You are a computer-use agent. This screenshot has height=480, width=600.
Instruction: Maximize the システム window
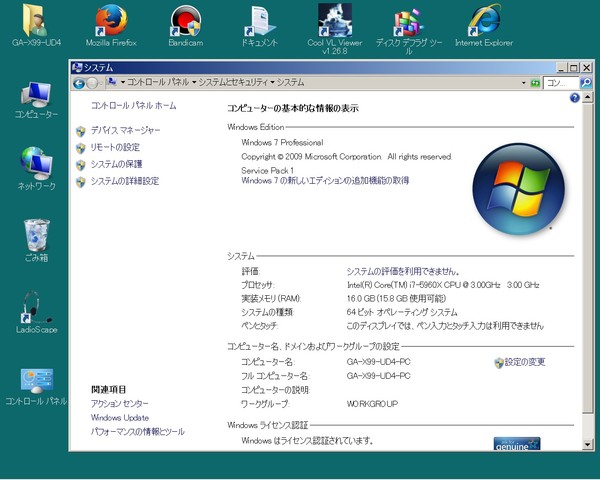click(x=573, y=68)
